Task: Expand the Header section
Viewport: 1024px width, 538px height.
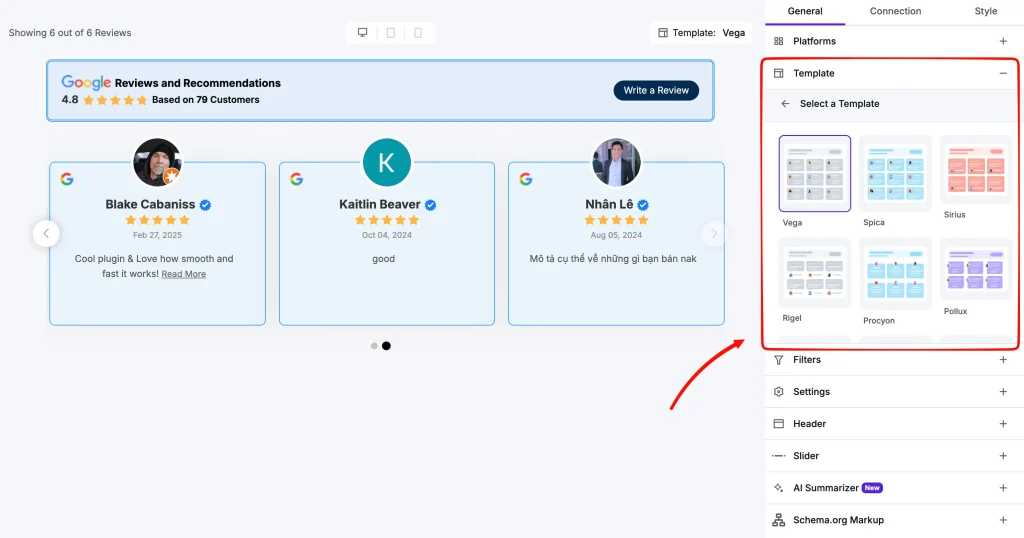Action: (x=1003, y=424)
